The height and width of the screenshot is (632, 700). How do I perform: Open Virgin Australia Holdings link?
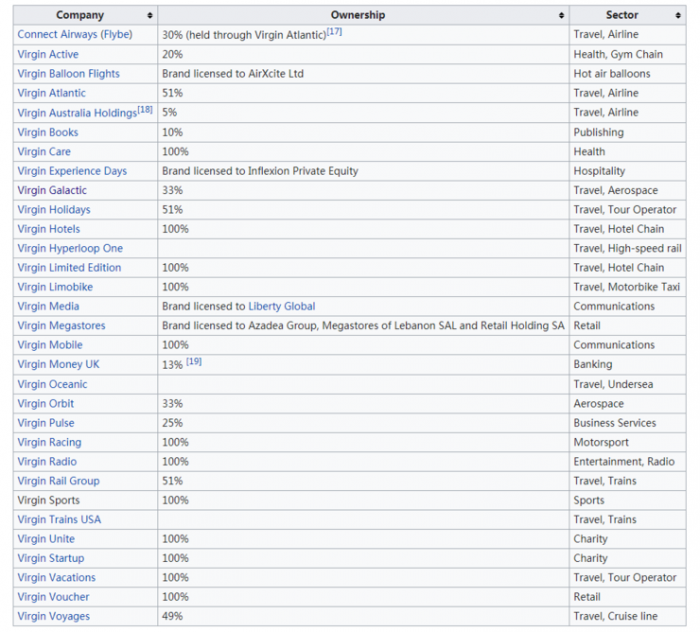pos(76,113)
